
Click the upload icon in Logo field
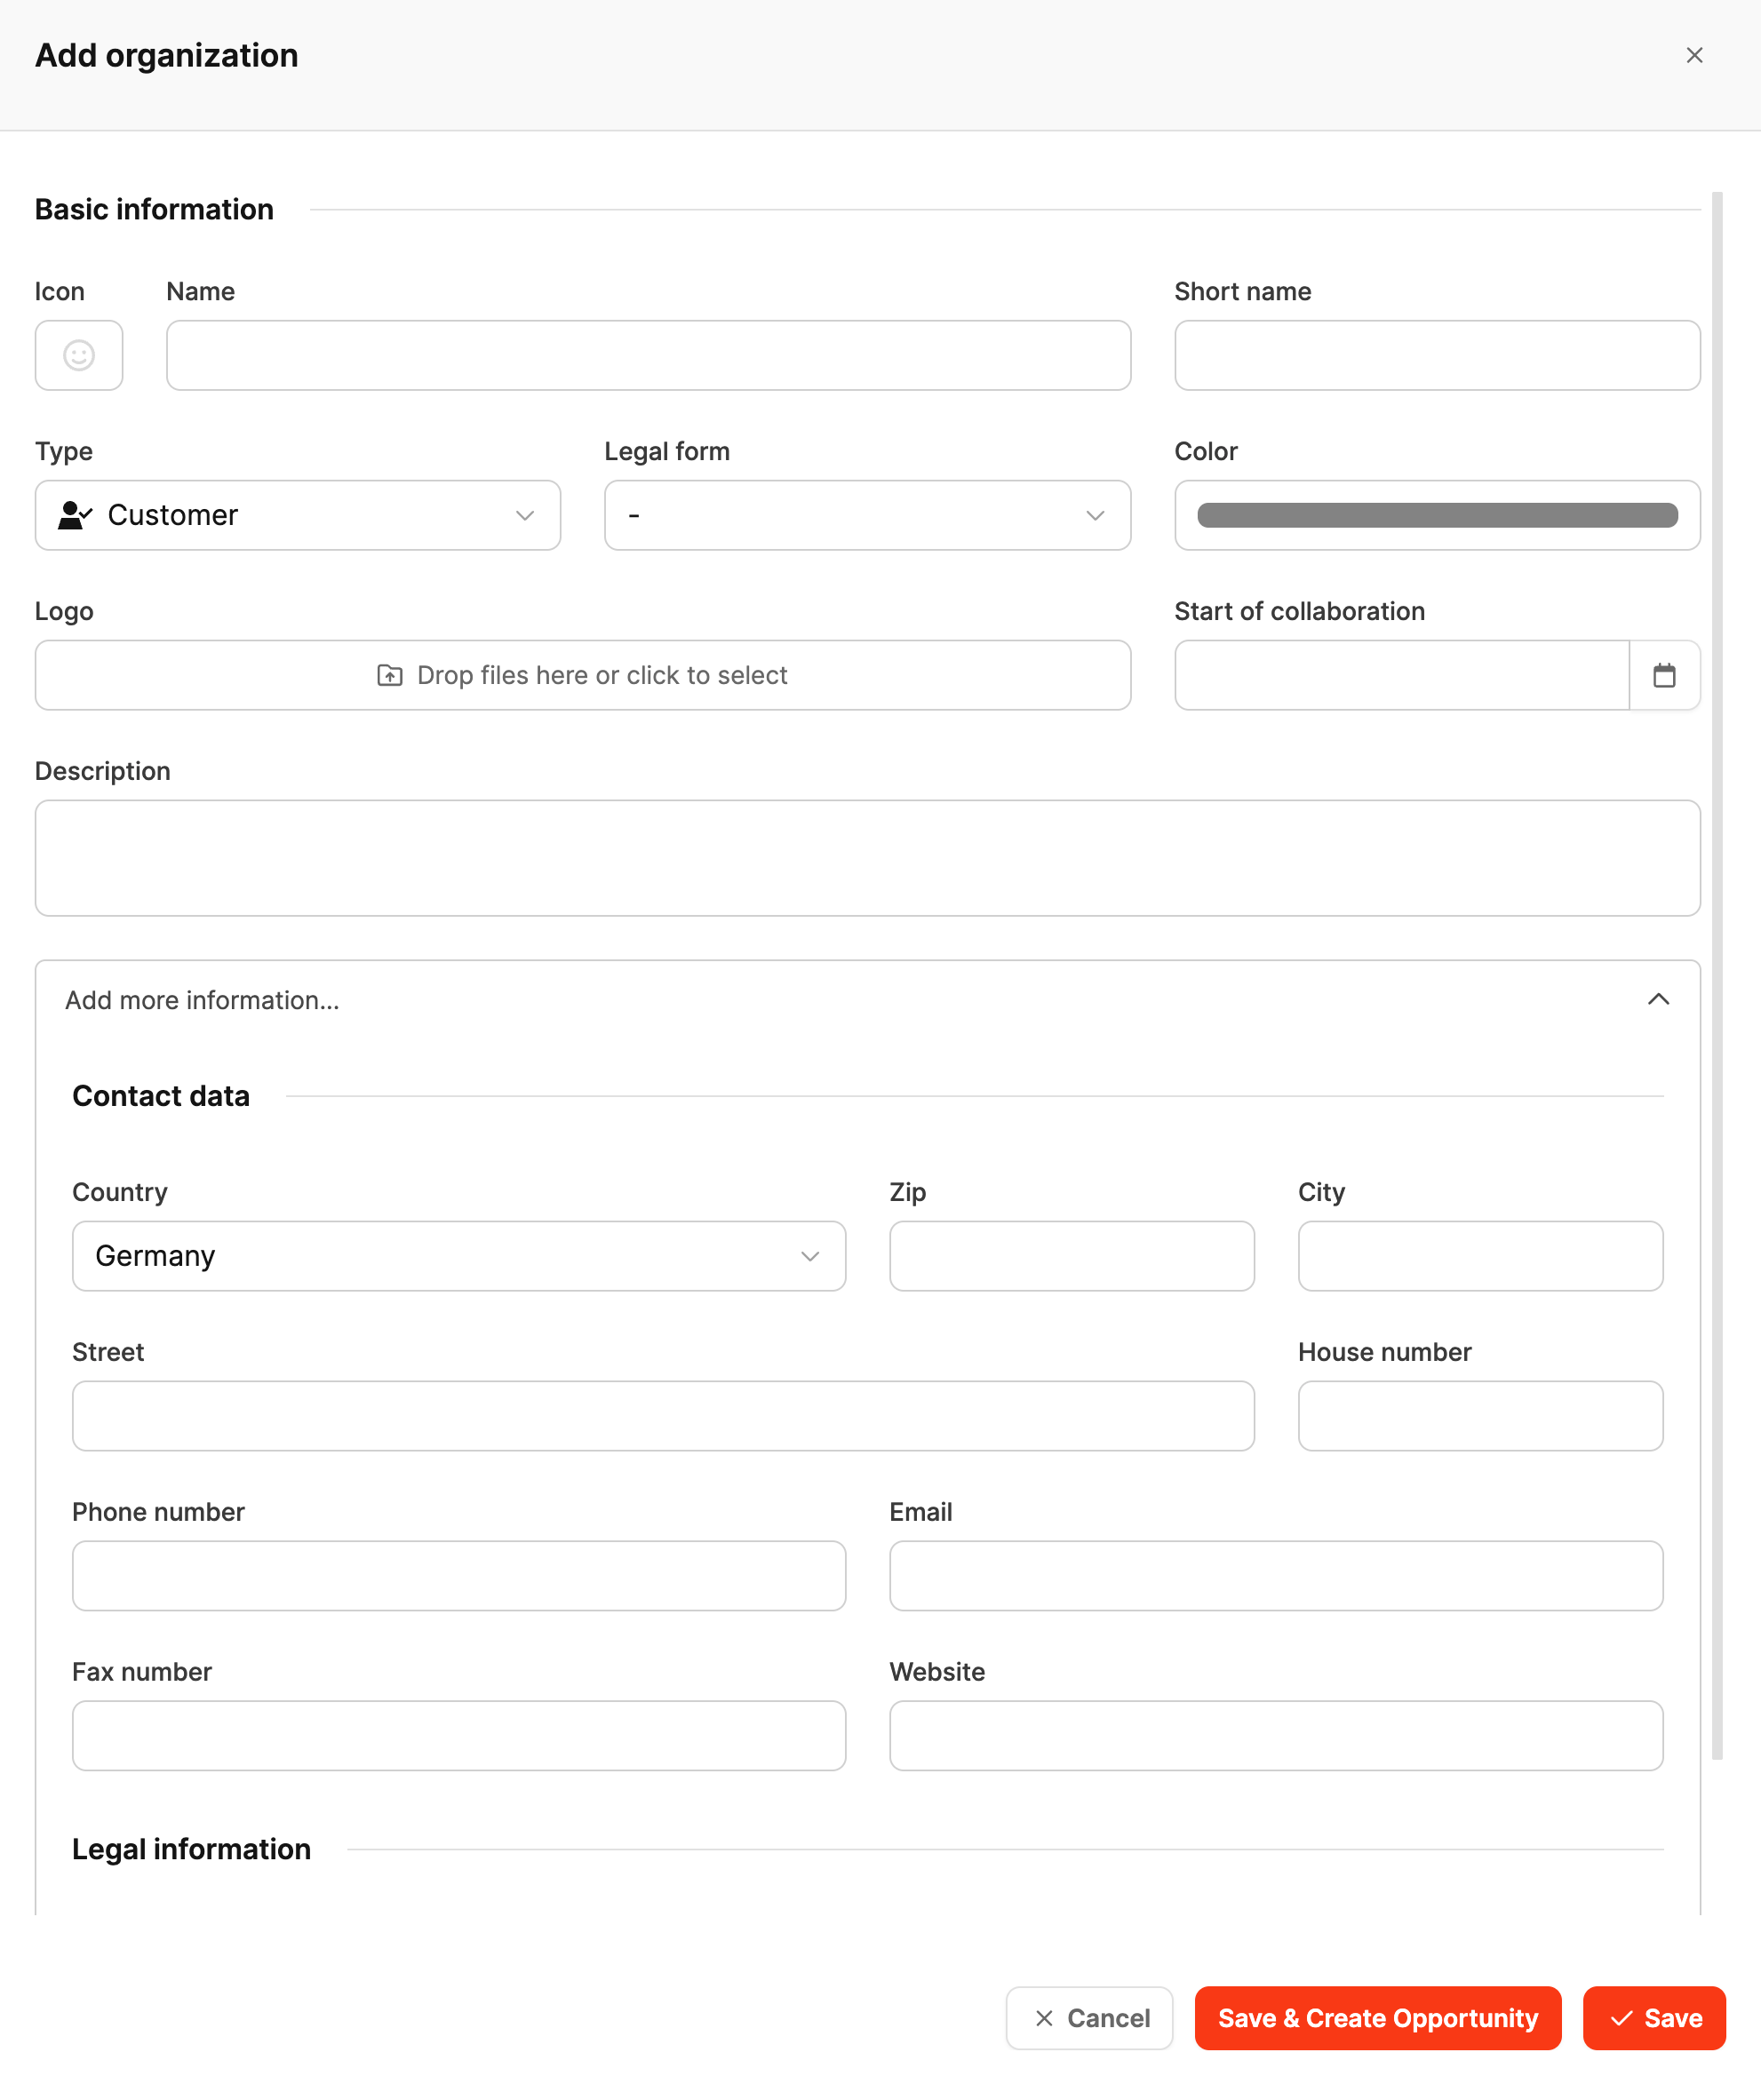pyautogui.click(x=390, y=675)
